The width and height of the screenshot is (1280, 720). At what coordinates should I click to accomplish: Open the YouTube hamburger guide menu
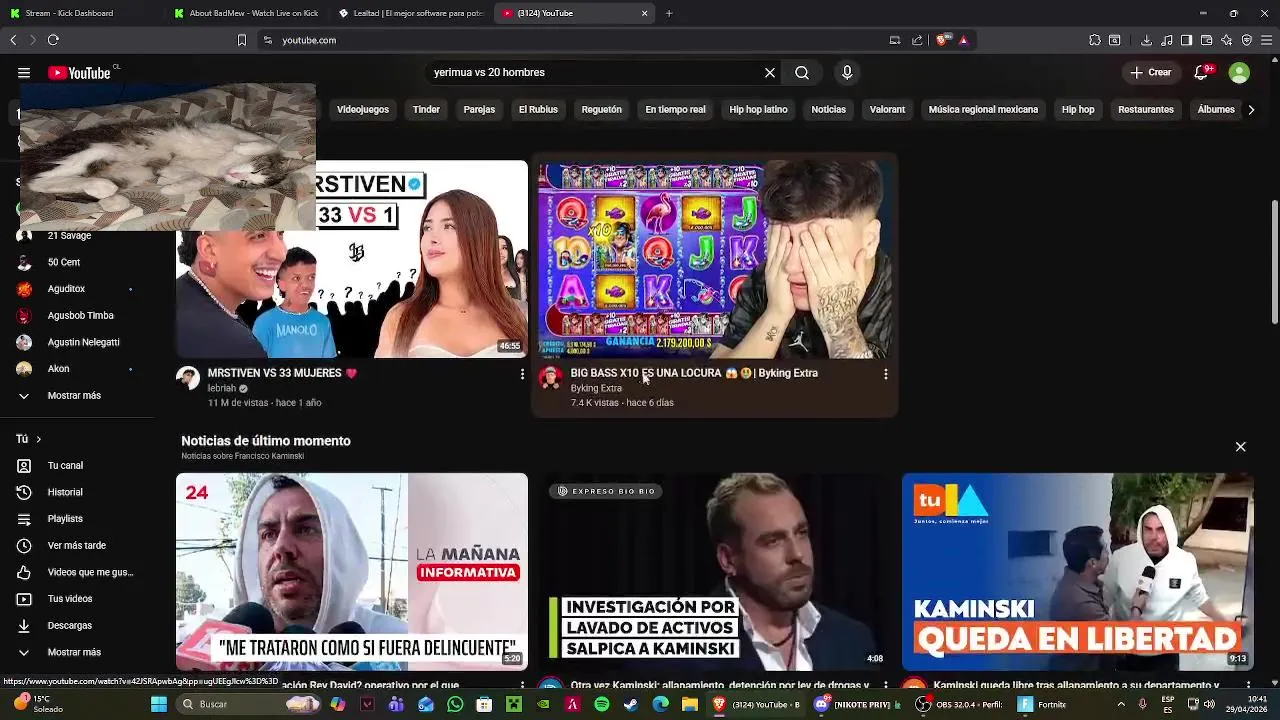pos(24,73)
